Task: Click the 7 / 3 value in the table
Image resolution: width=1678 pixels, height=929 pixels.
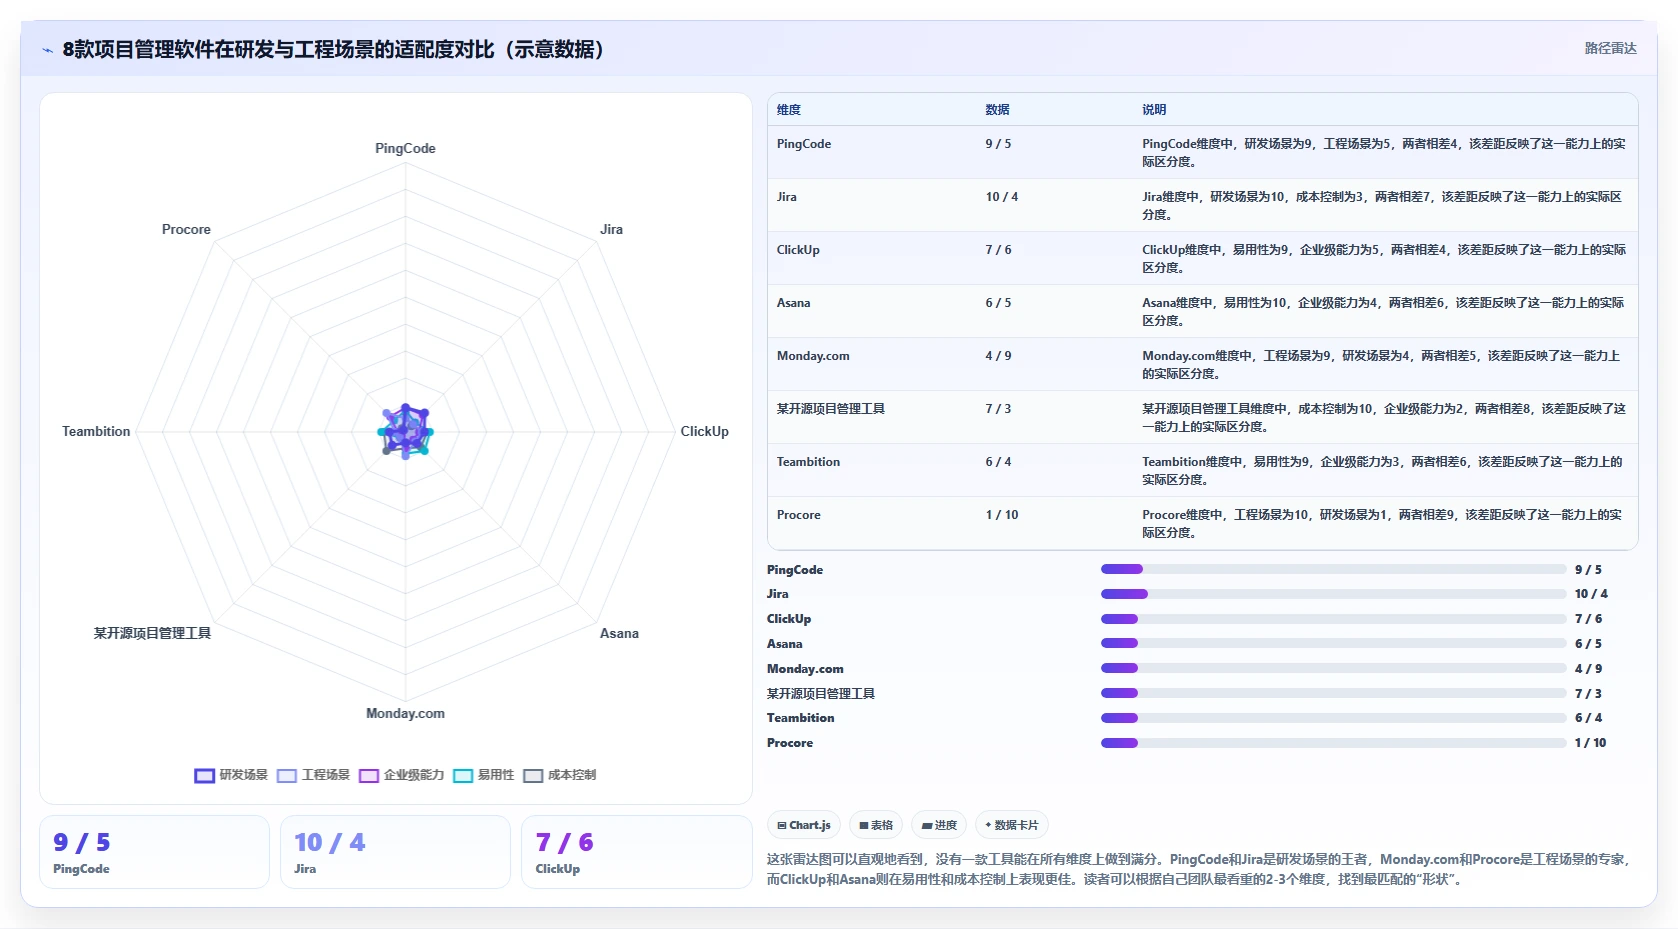Action: click(998, 409)
